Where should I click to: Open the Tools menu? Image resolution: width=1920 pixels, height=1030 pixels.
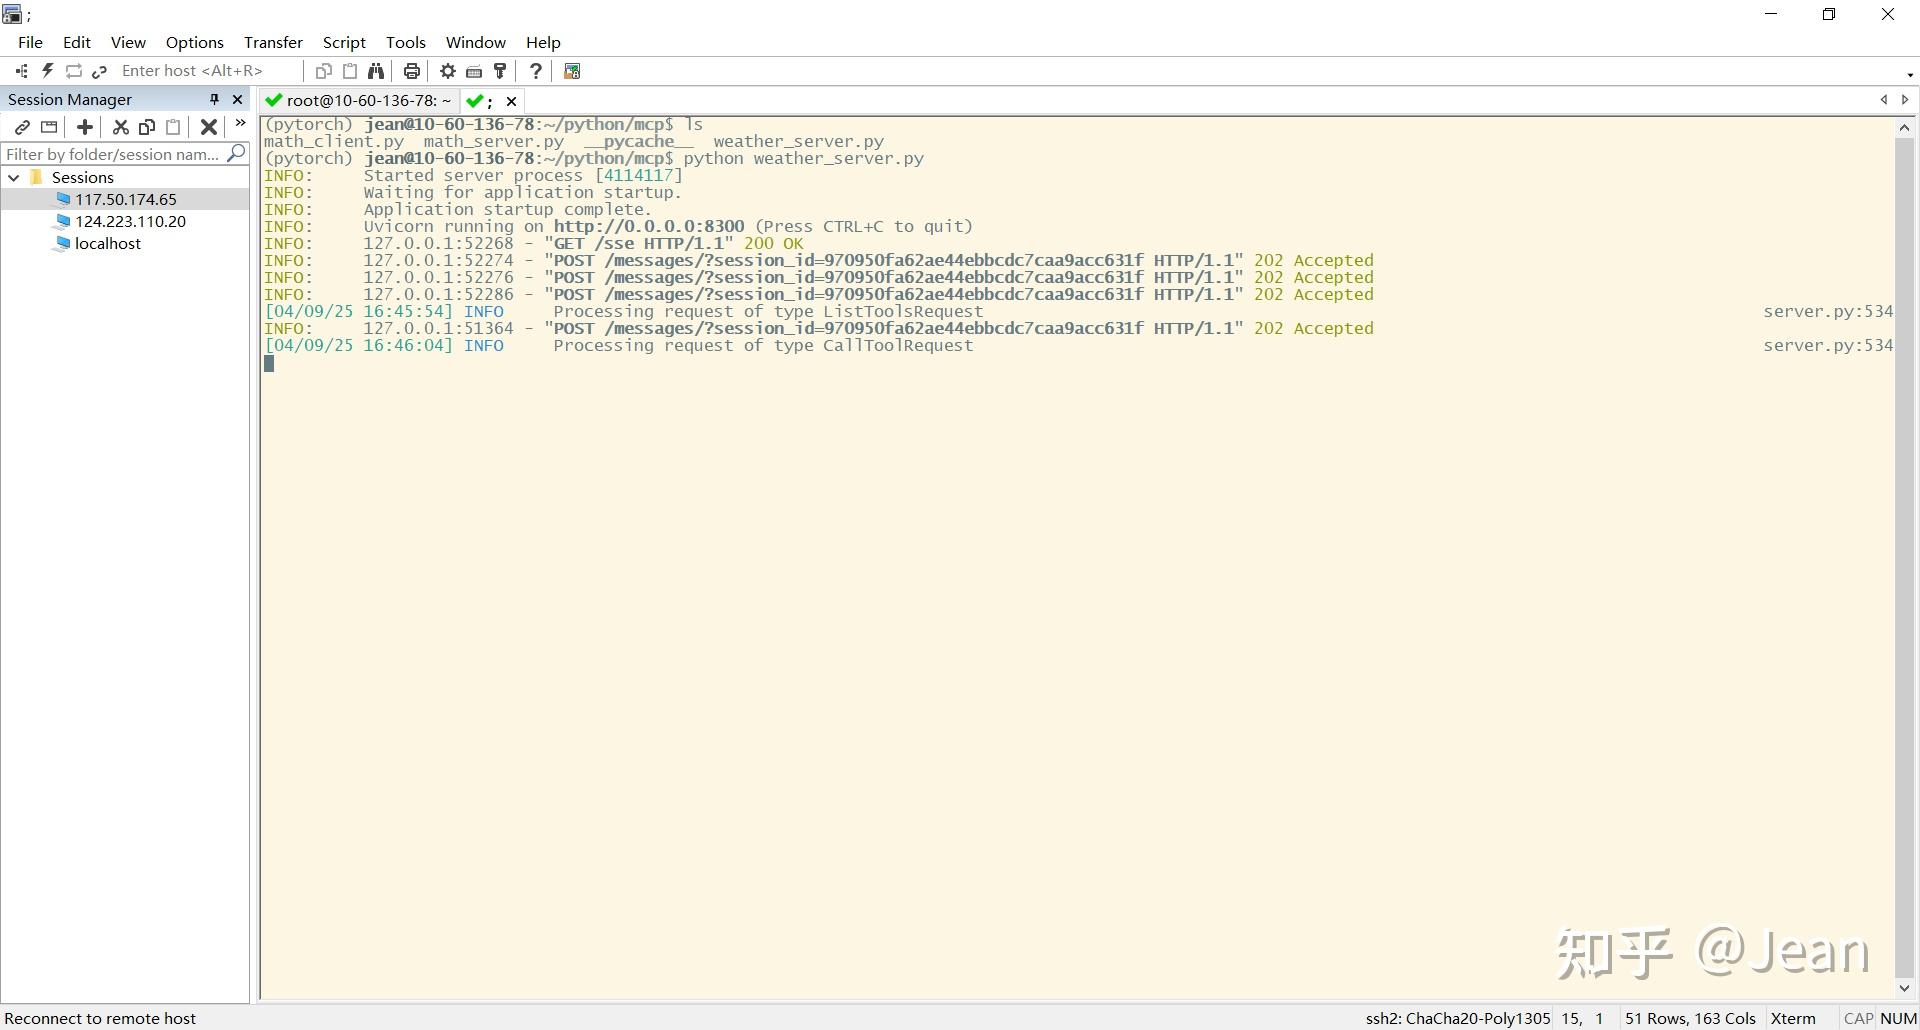pyautogui.click(x=405, y=42)
